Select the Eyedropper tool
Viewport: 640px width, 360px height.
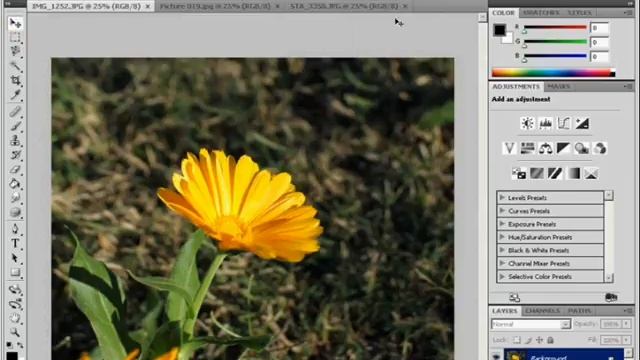click(15, 95)
